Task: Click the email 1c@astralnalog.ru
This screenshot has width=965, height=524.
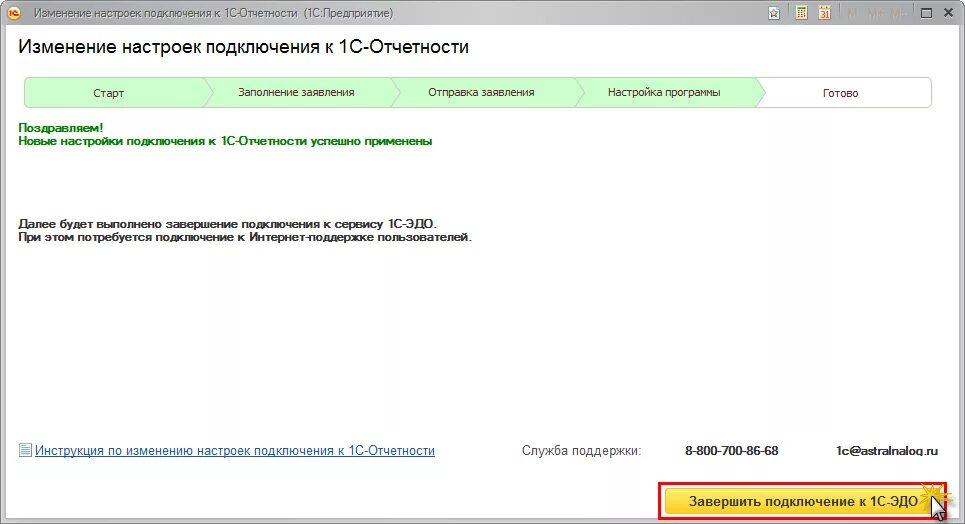Action: (887, 451)
